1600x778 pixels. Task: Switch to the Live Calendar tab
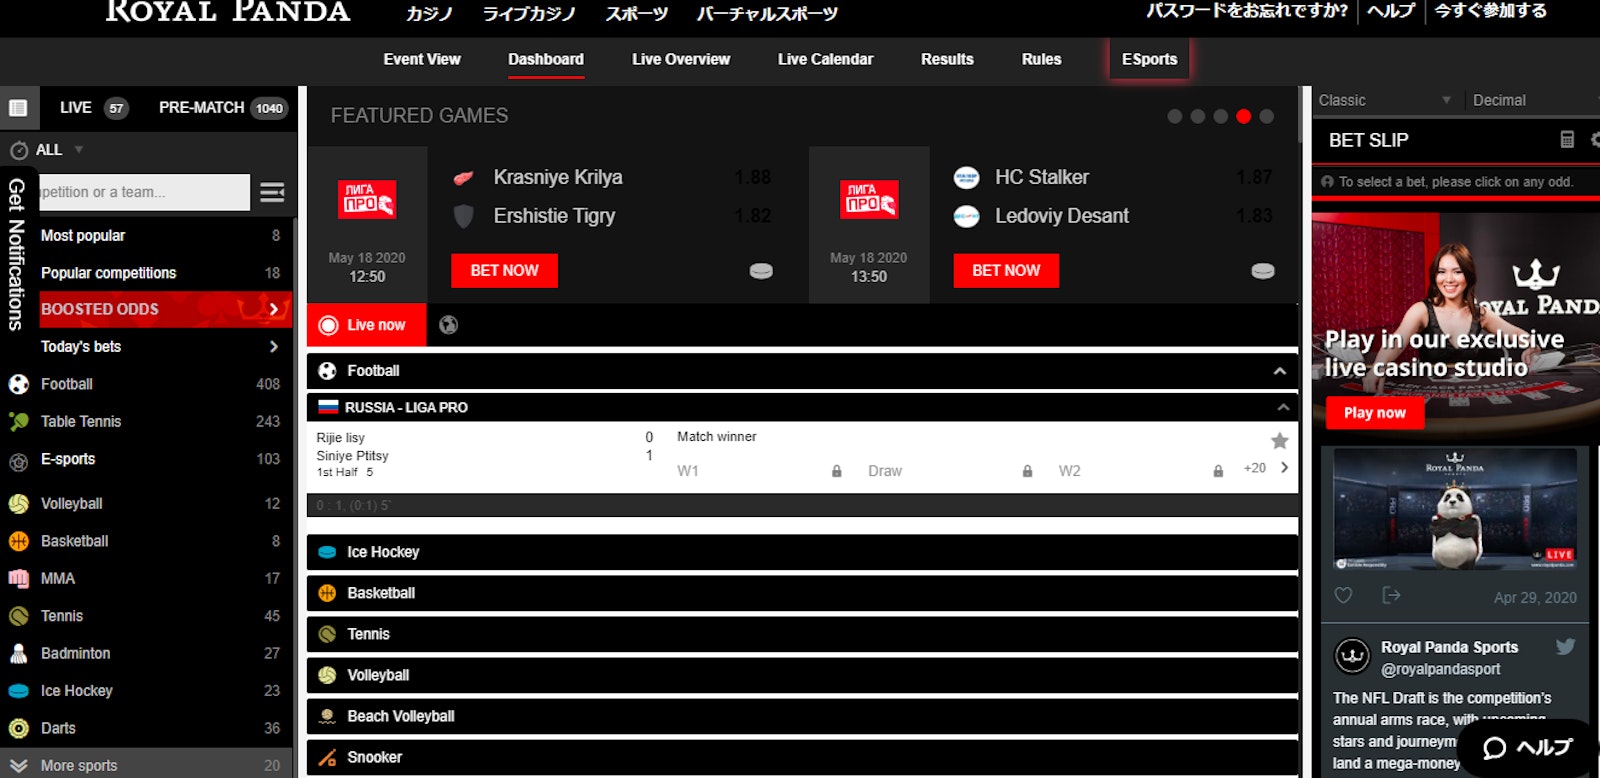tap(825, 59)
